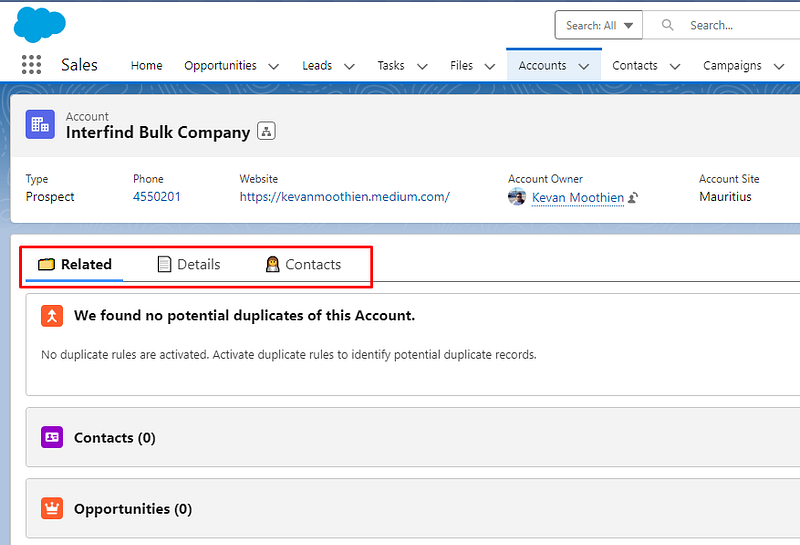Image resolution: width=800 pixels, height=545 pixels.
Task: Open the kevanmoothien.medium.com website link
Action: [x=344, y=197]
